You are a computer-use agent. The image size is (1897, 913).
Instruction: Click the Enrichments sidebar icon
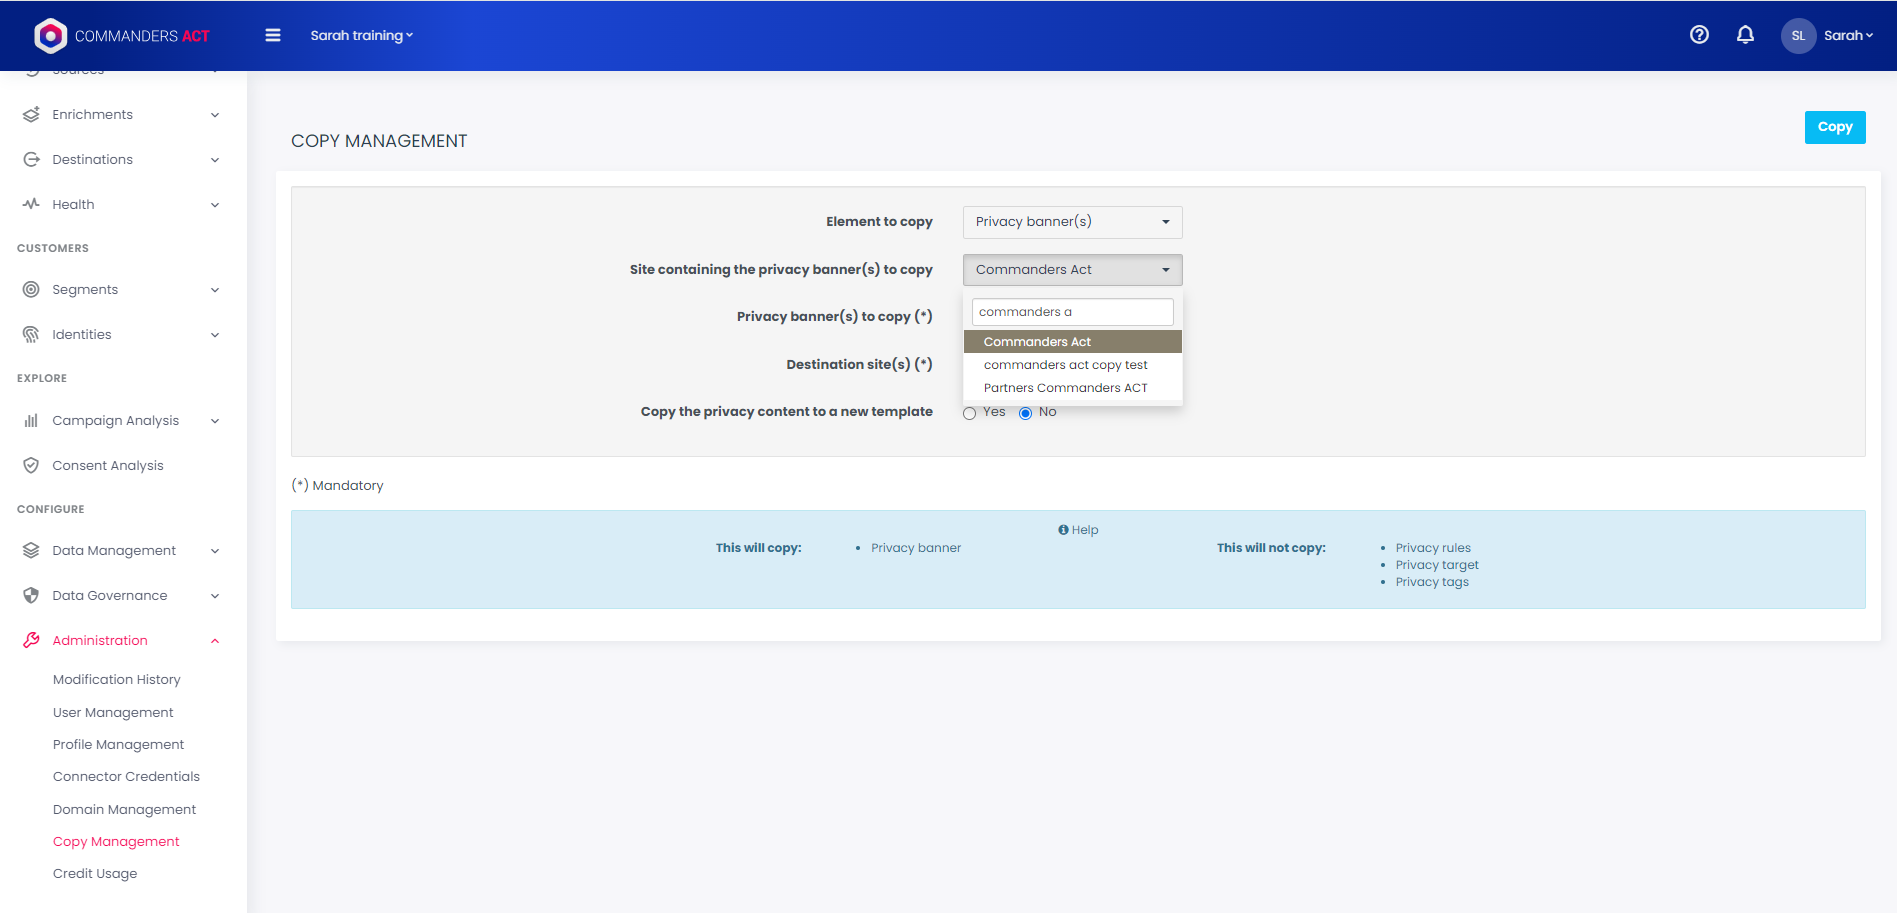tap(31, 115)
